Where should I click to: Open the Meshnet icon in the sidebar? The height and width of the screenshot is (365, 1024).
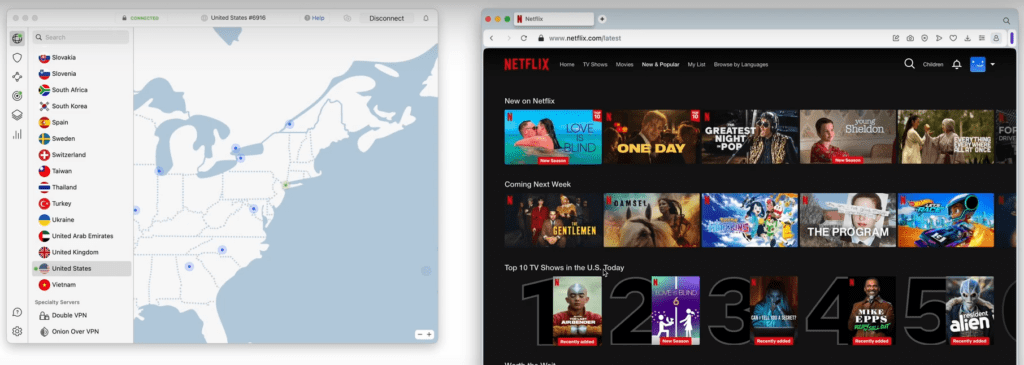click(18, 77)
